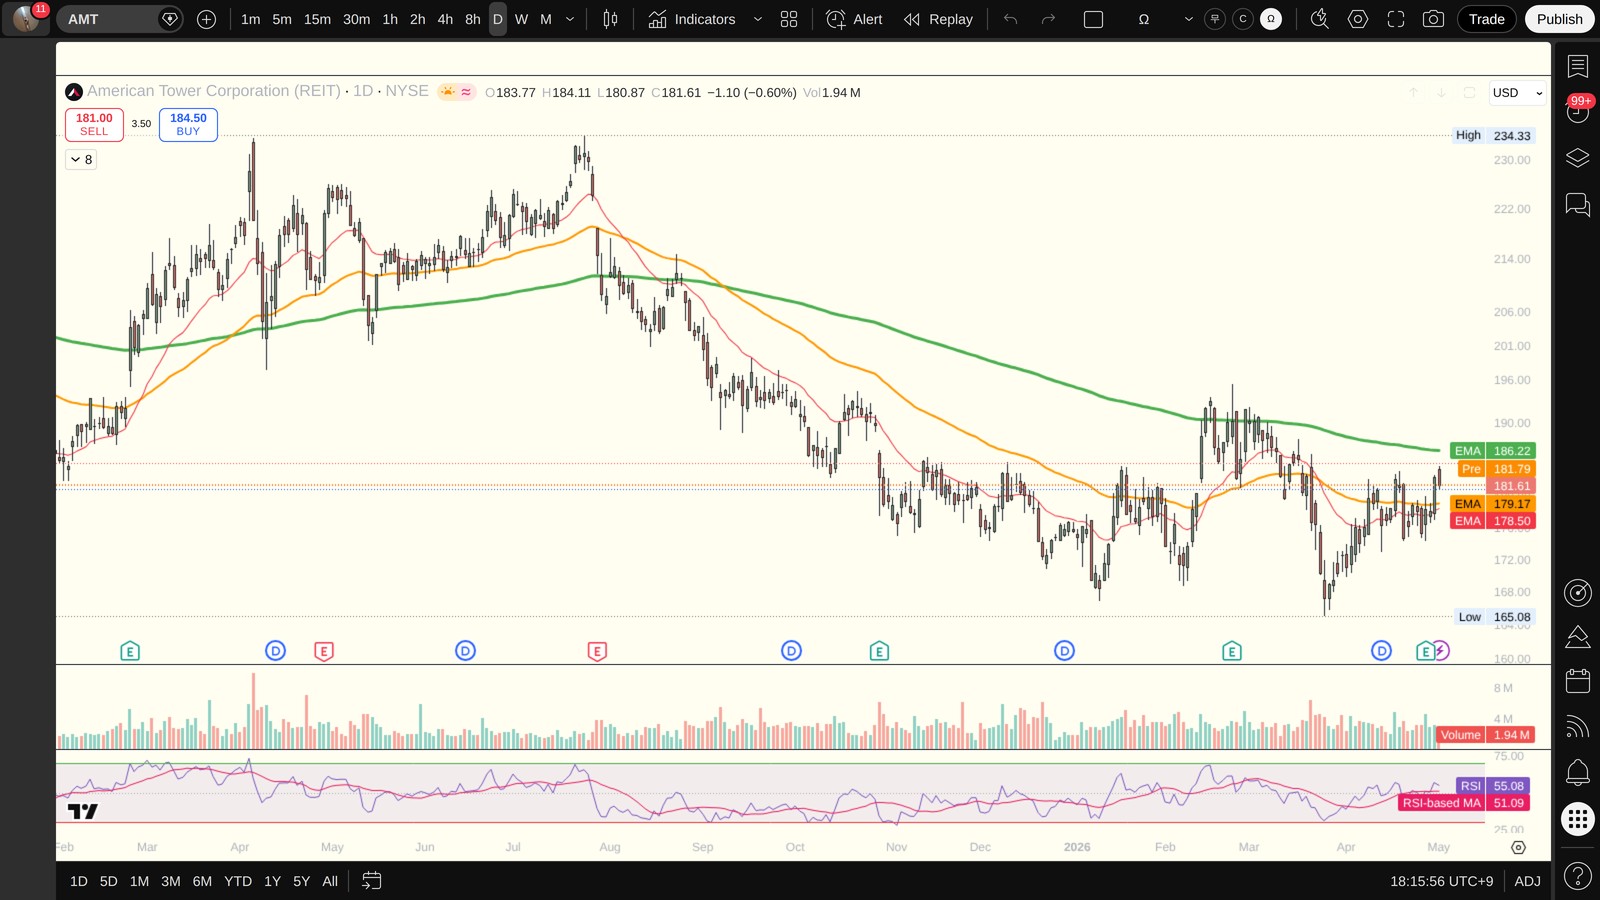1600x900 pixels.
Task: Toggle the circular button left of C
Action: click(1215, 19)
